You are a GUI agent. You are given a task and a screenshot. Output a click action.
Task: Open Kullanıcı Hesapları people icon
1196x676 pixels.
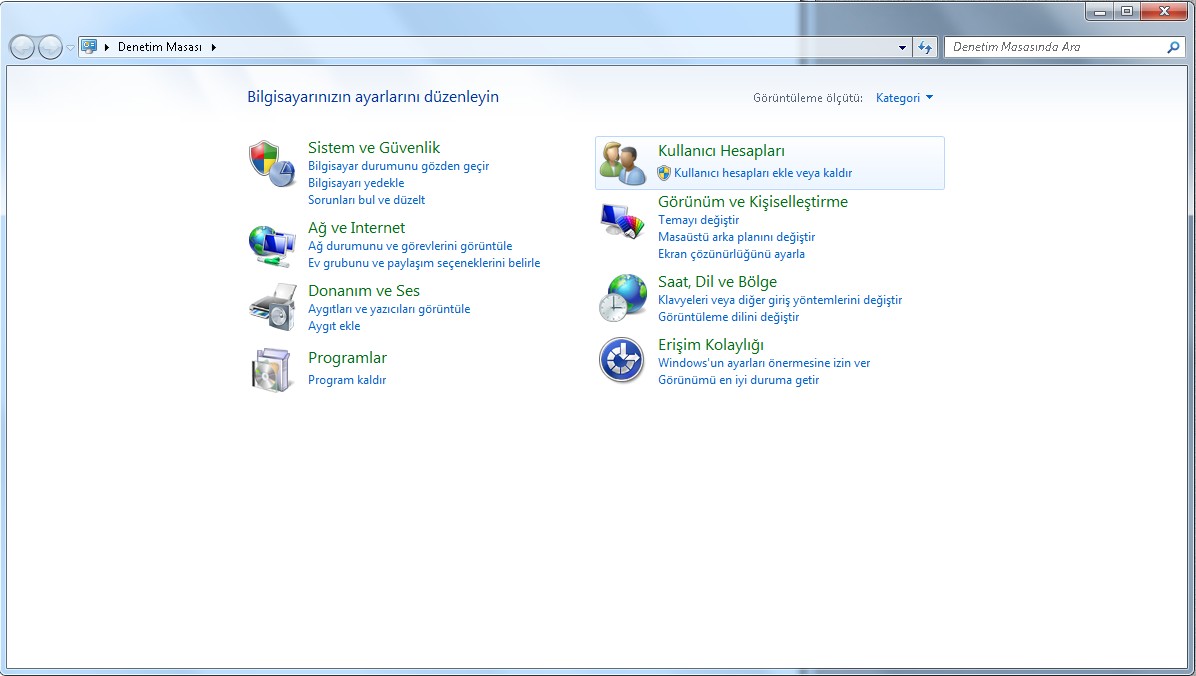click(622, 163)
